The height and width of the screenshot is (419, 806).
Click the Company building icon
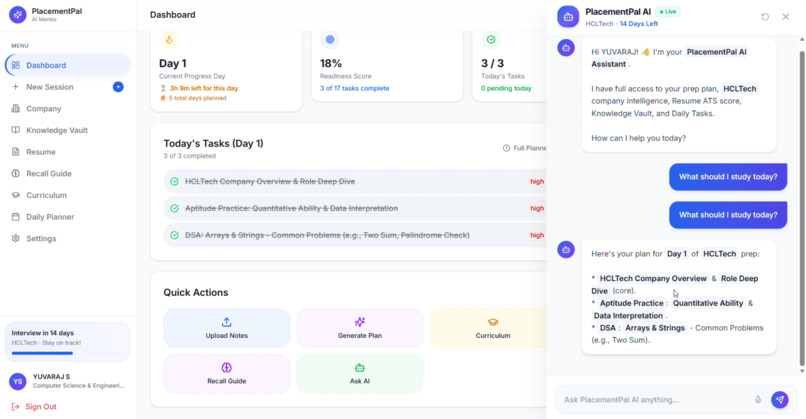click(15, 108)
